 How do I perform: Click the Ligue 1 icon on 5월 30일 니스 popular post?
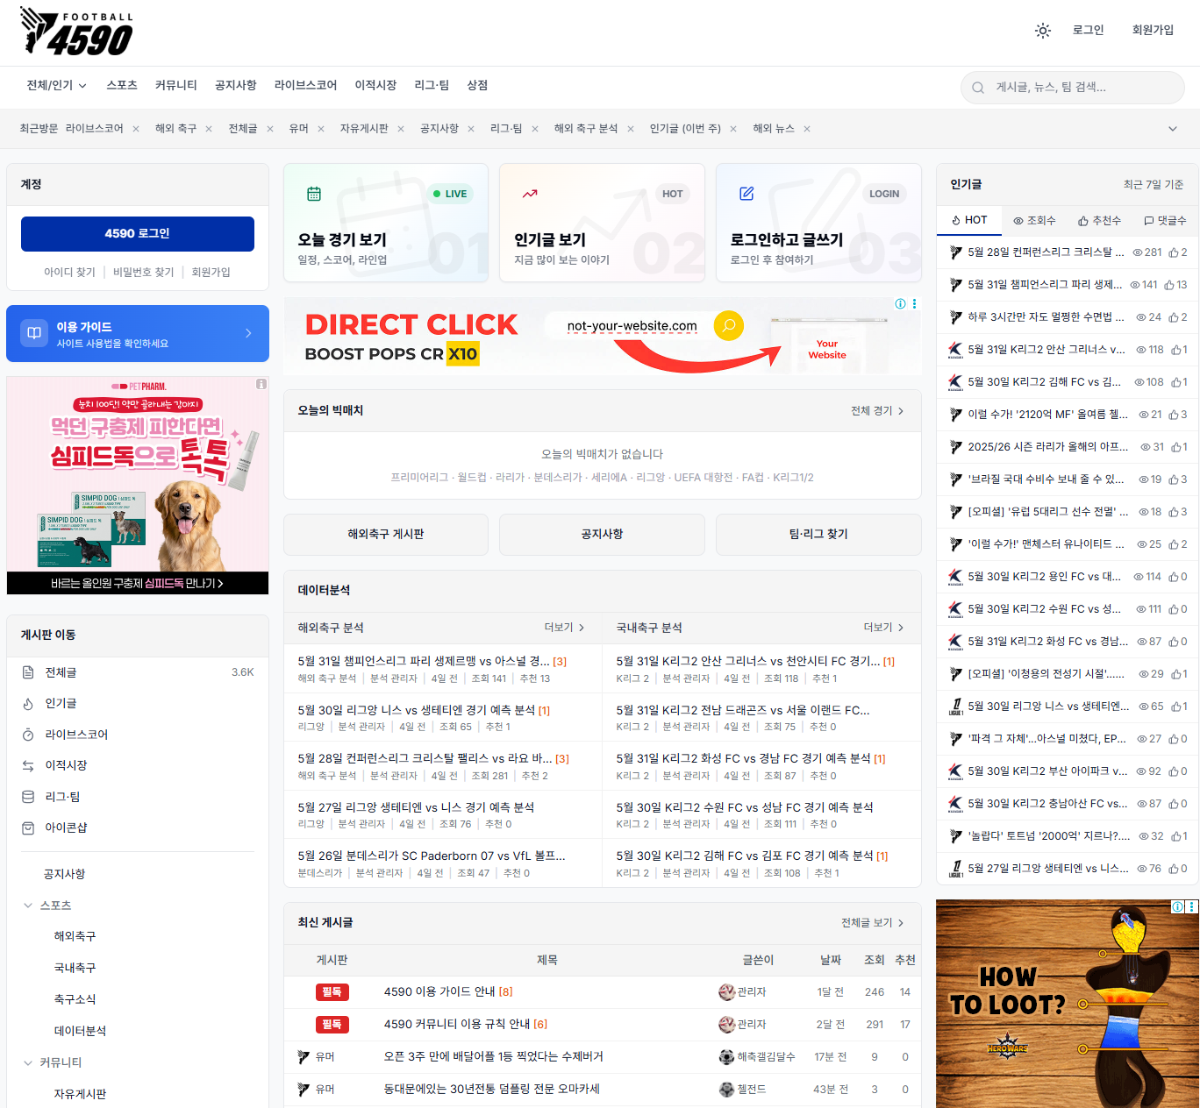(x=955, y=706)
